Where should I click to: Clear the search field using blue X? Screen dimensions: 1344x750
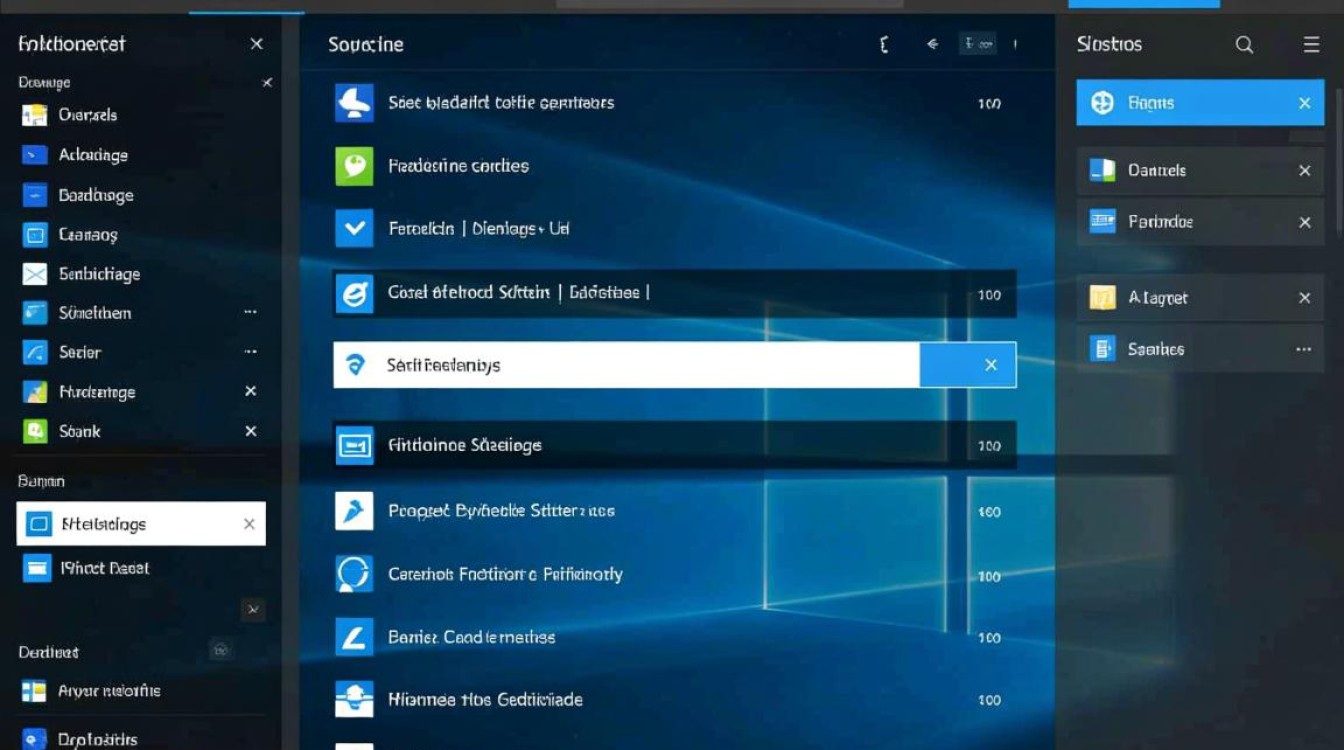pyautogui.click(x=990, y=365)
